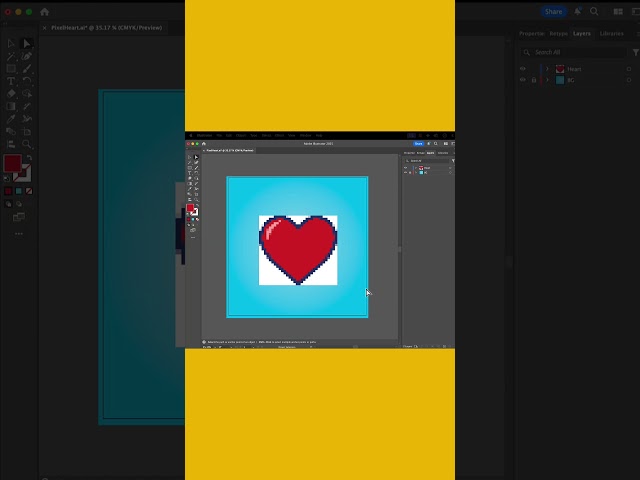Change screen mode icon in background toolbar

coord(19,217)
